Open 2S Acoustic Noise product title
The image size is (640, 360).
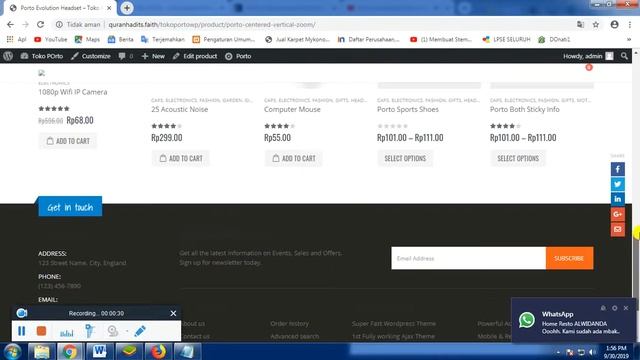coord(180,109)
